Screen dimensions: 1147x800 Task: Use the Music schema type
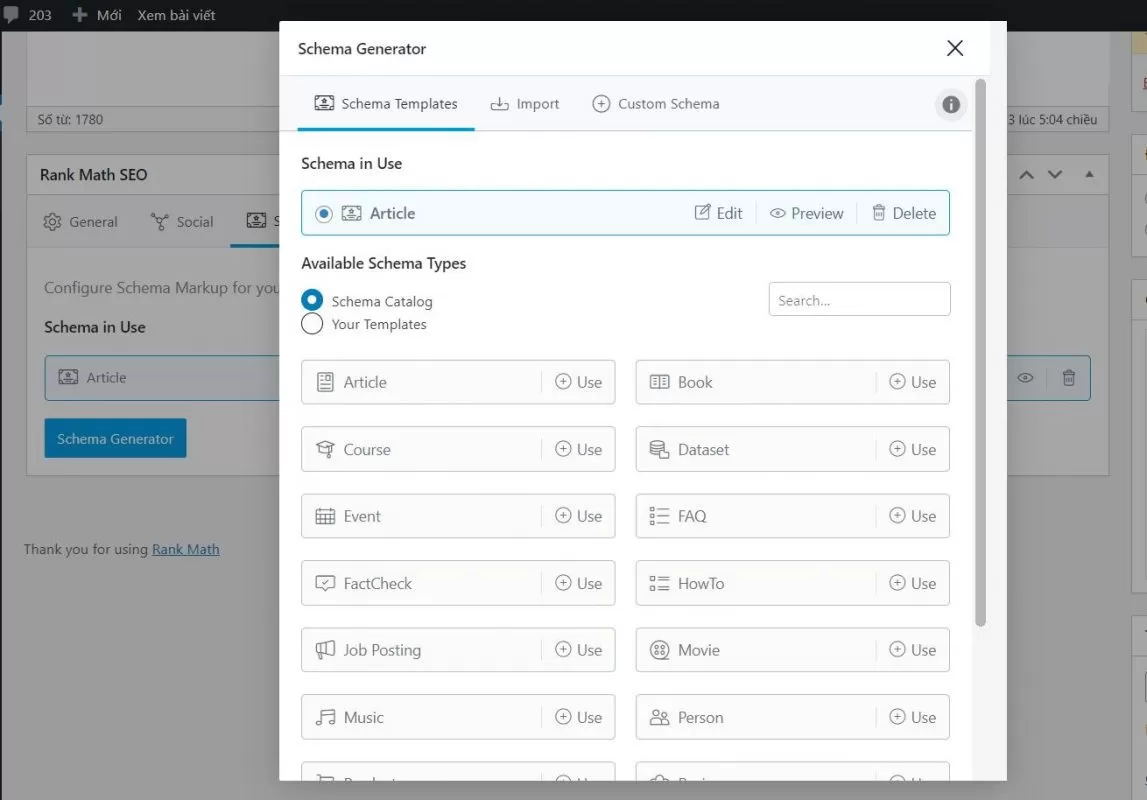point(579,717)
